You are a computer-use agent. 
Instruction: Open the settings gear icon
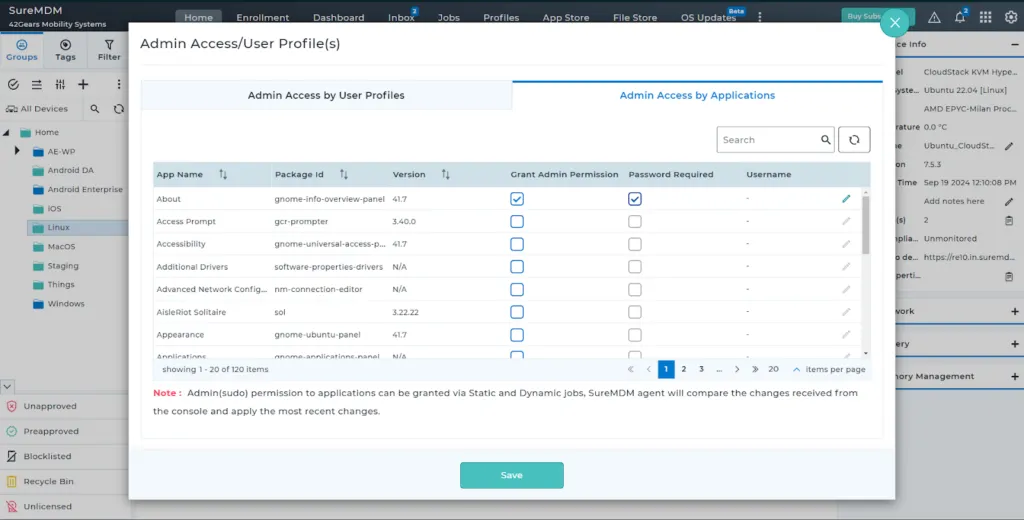click(x=1011, y=18)
